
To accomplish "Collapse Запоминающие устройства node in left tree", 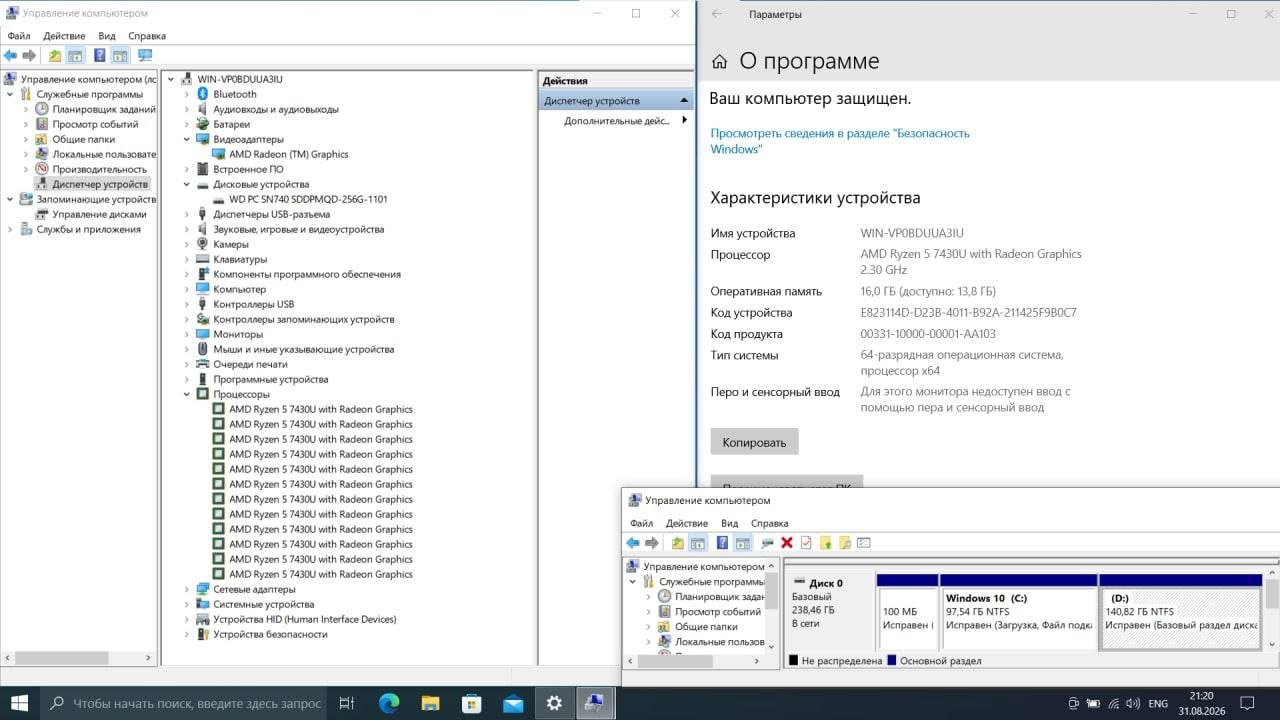I will [11, 199].
